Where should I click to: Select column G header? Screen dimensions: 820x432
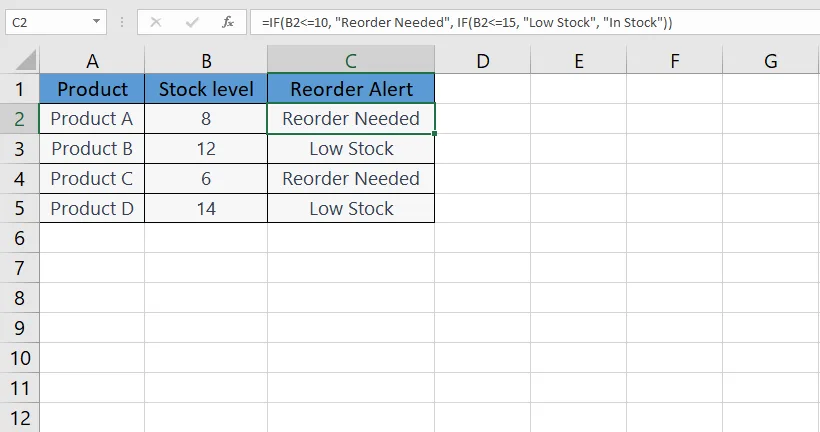(771, 61)
